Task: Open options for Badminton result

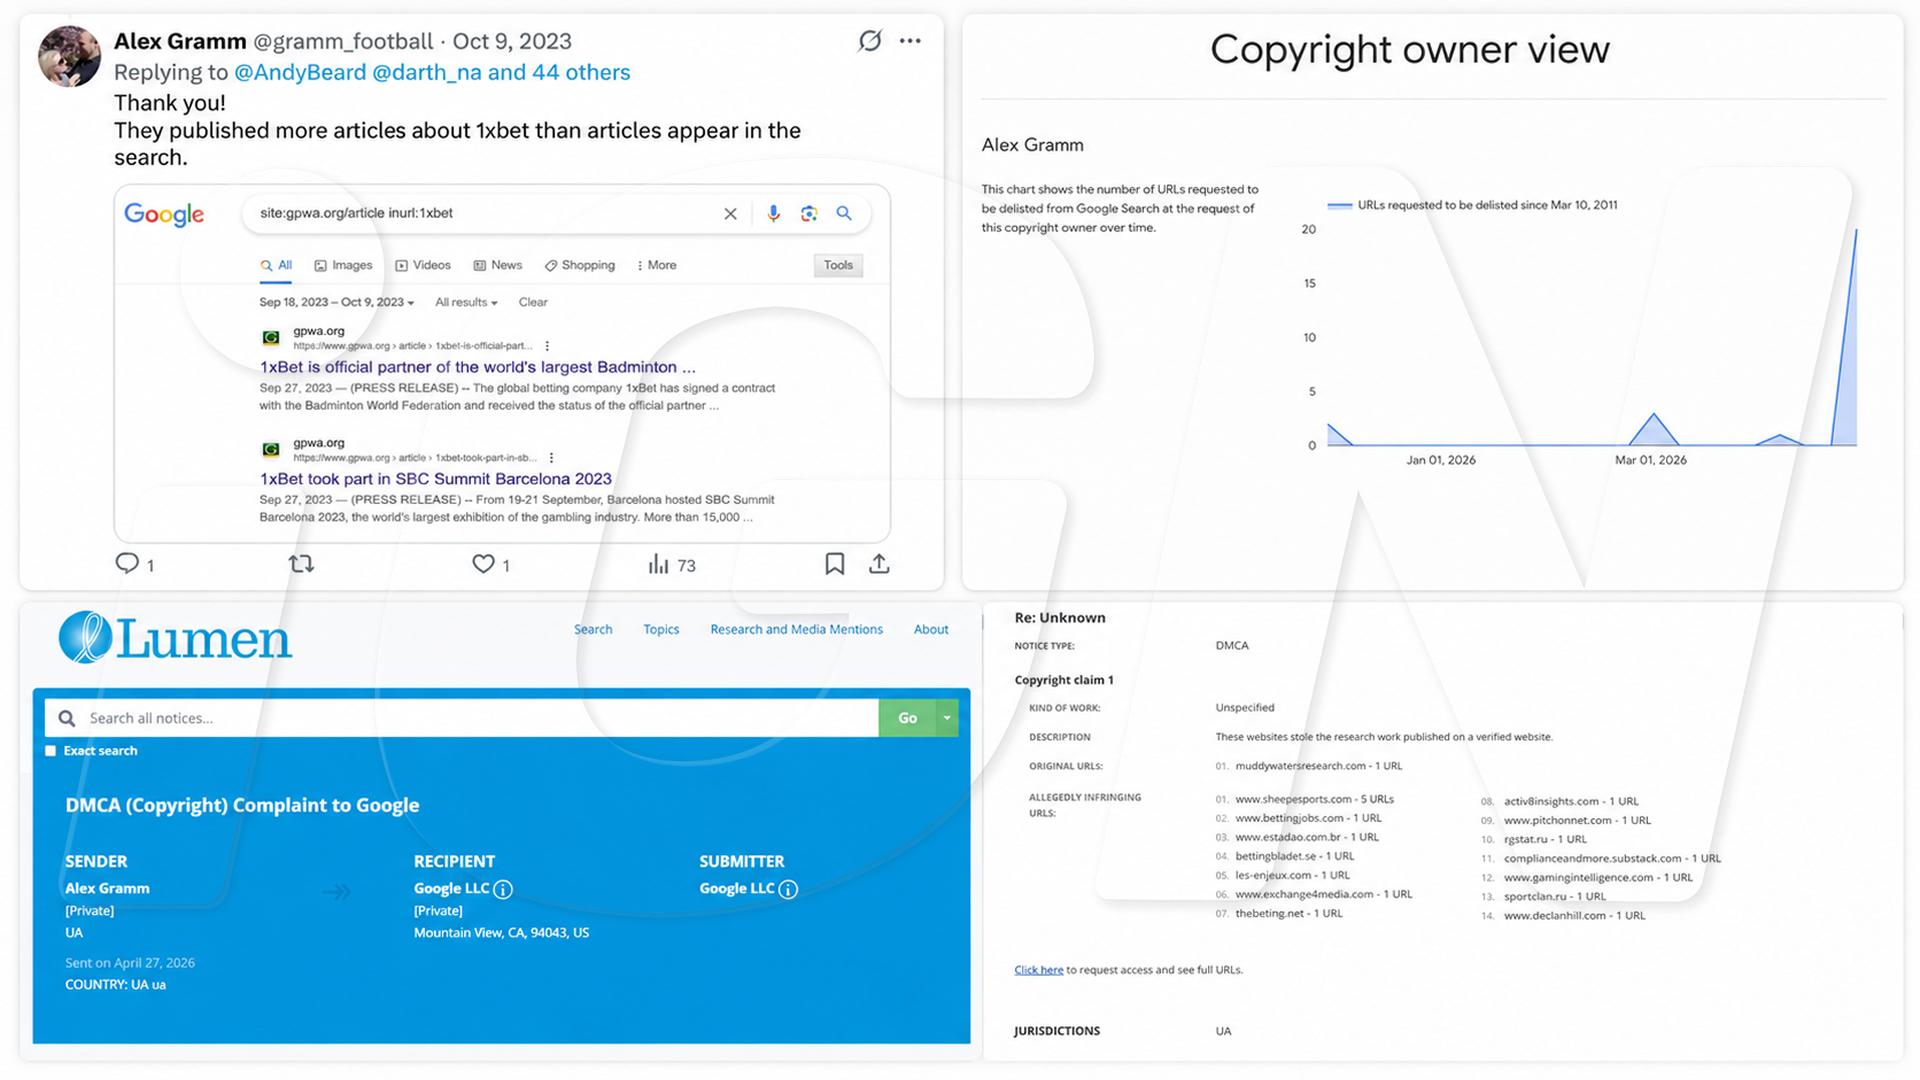Action: tap(547, 346)
